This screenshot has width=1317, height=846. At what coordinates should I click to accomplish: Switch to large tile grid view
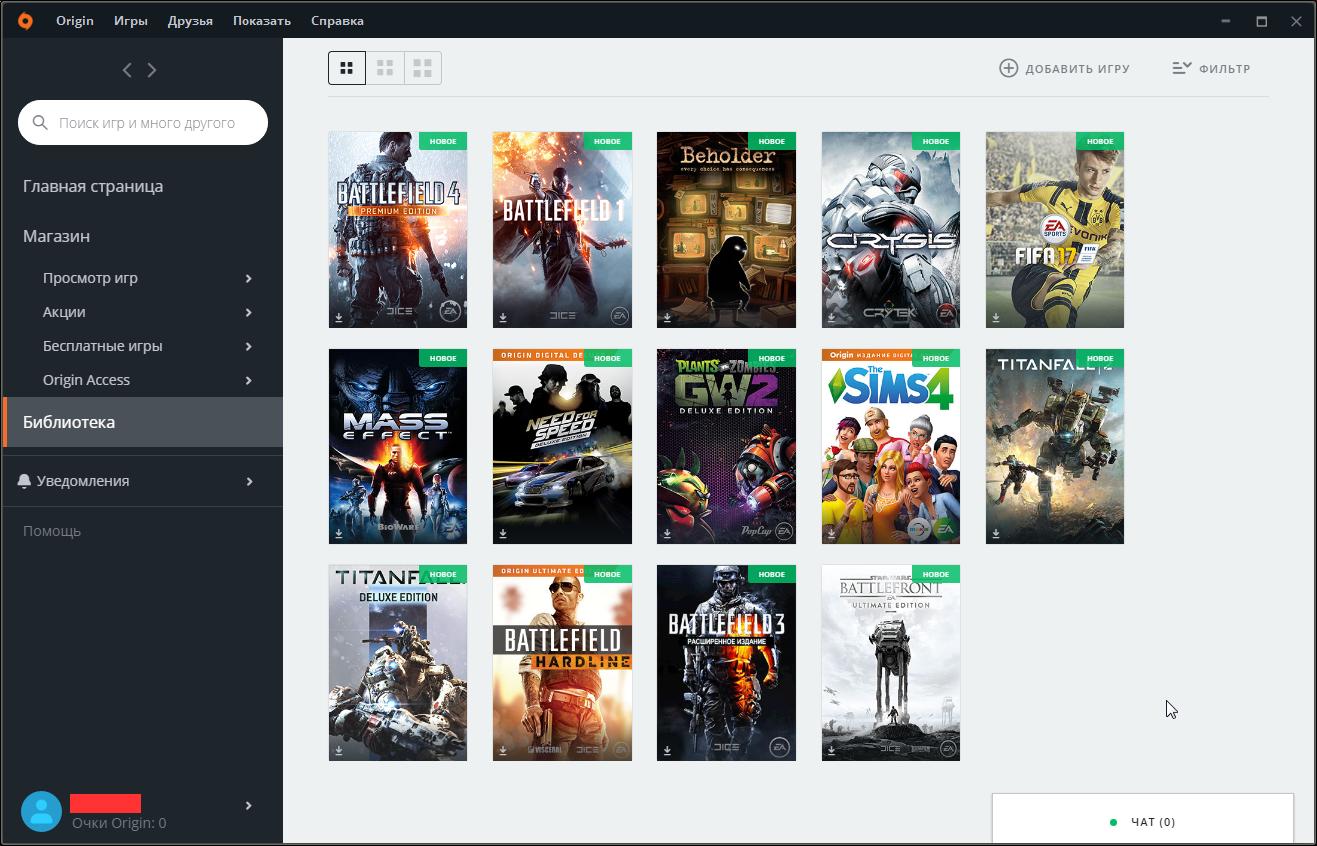[x=423, y=68]
